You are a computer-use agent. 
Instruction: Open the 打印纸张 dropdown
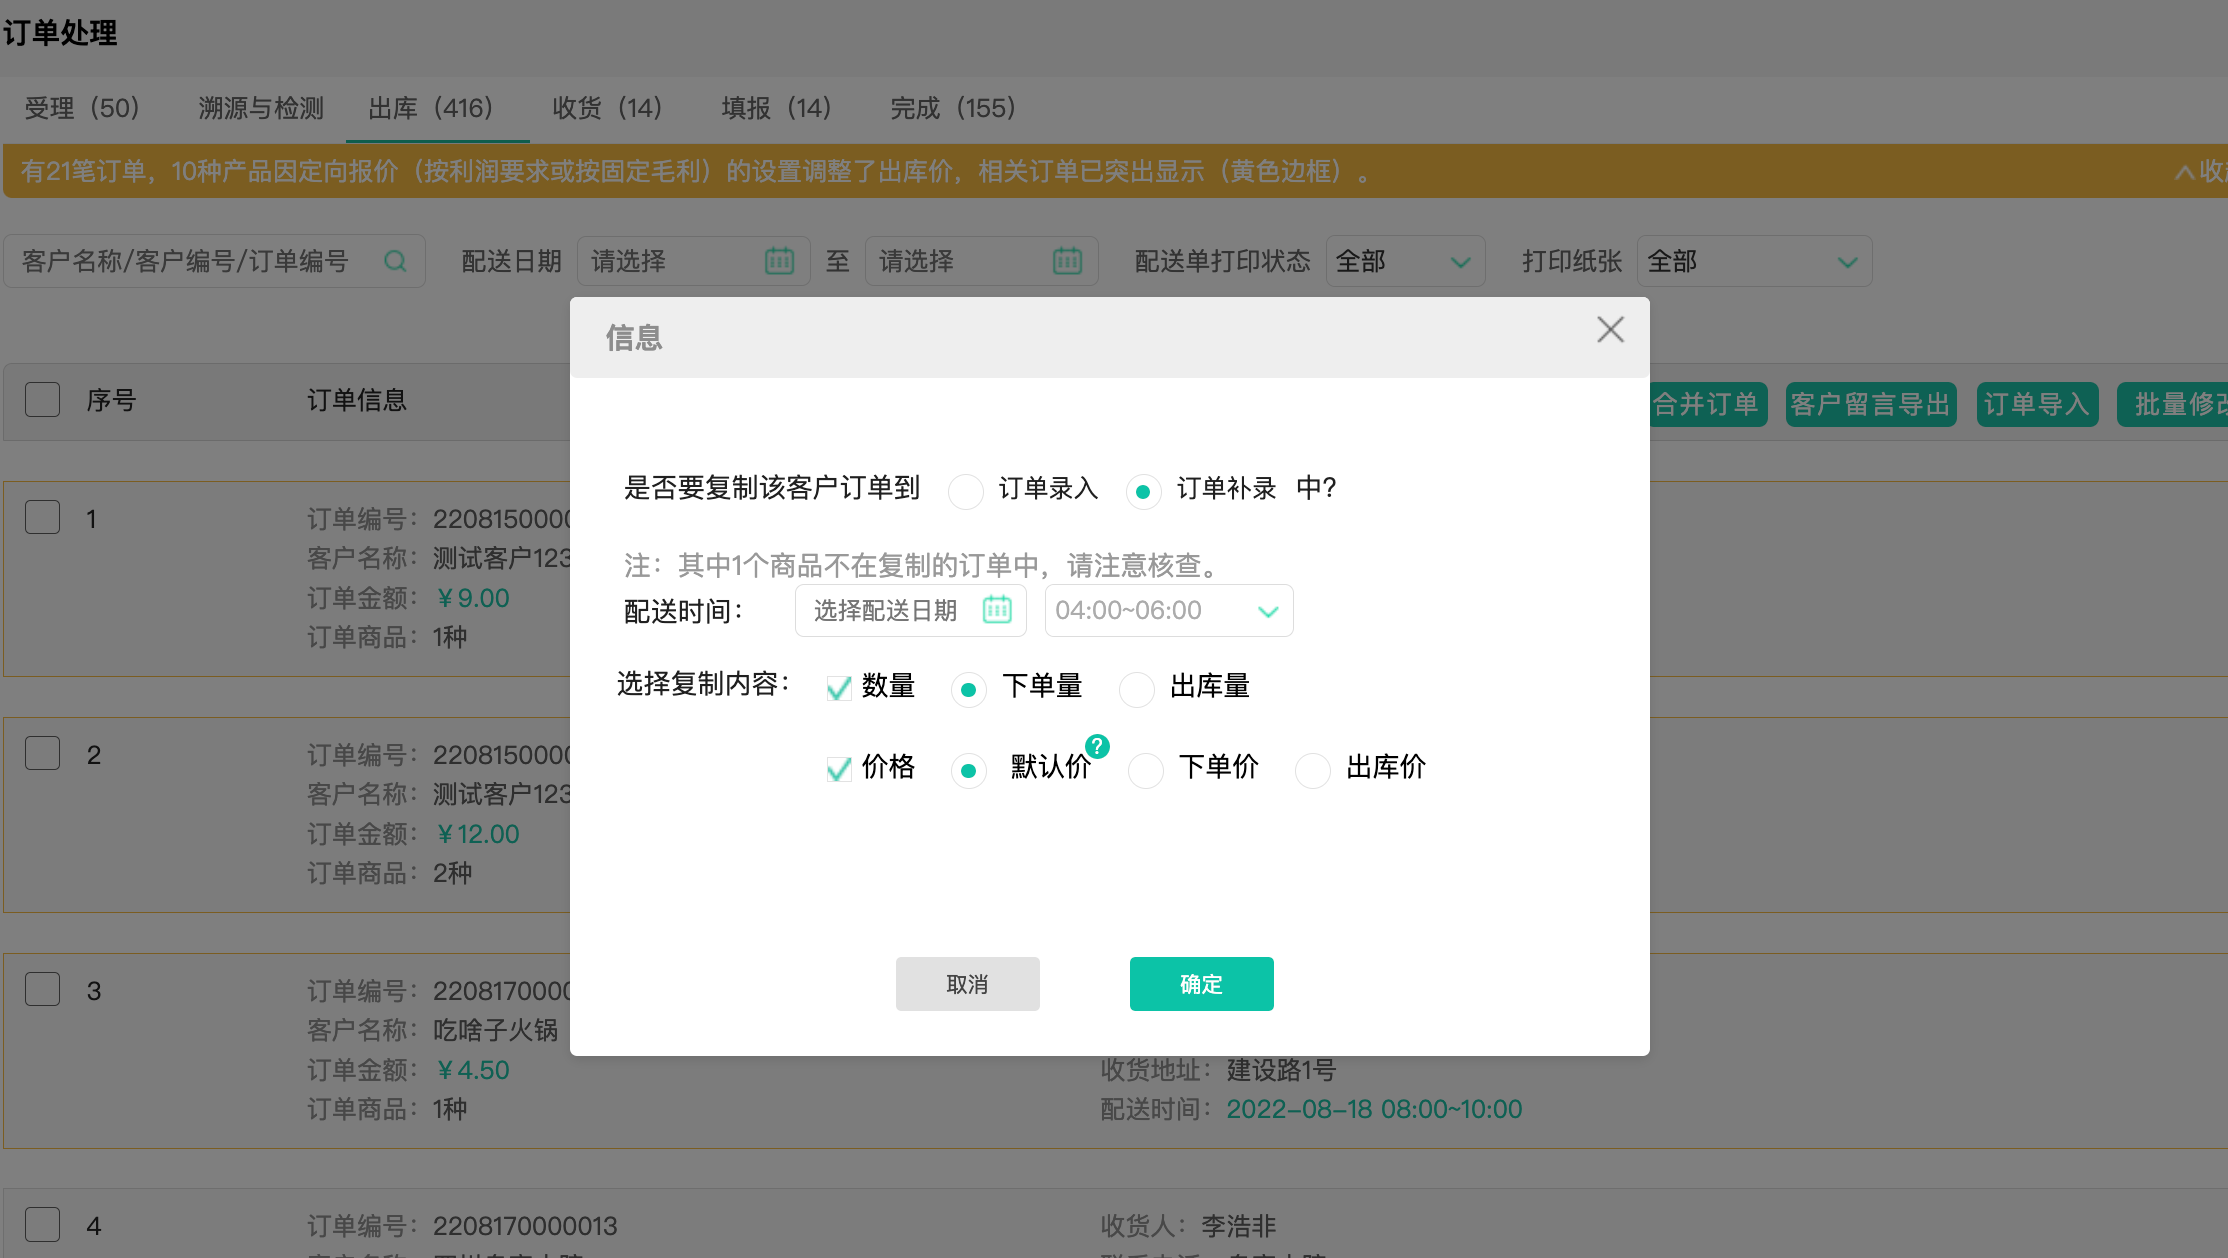(1753, 262)
